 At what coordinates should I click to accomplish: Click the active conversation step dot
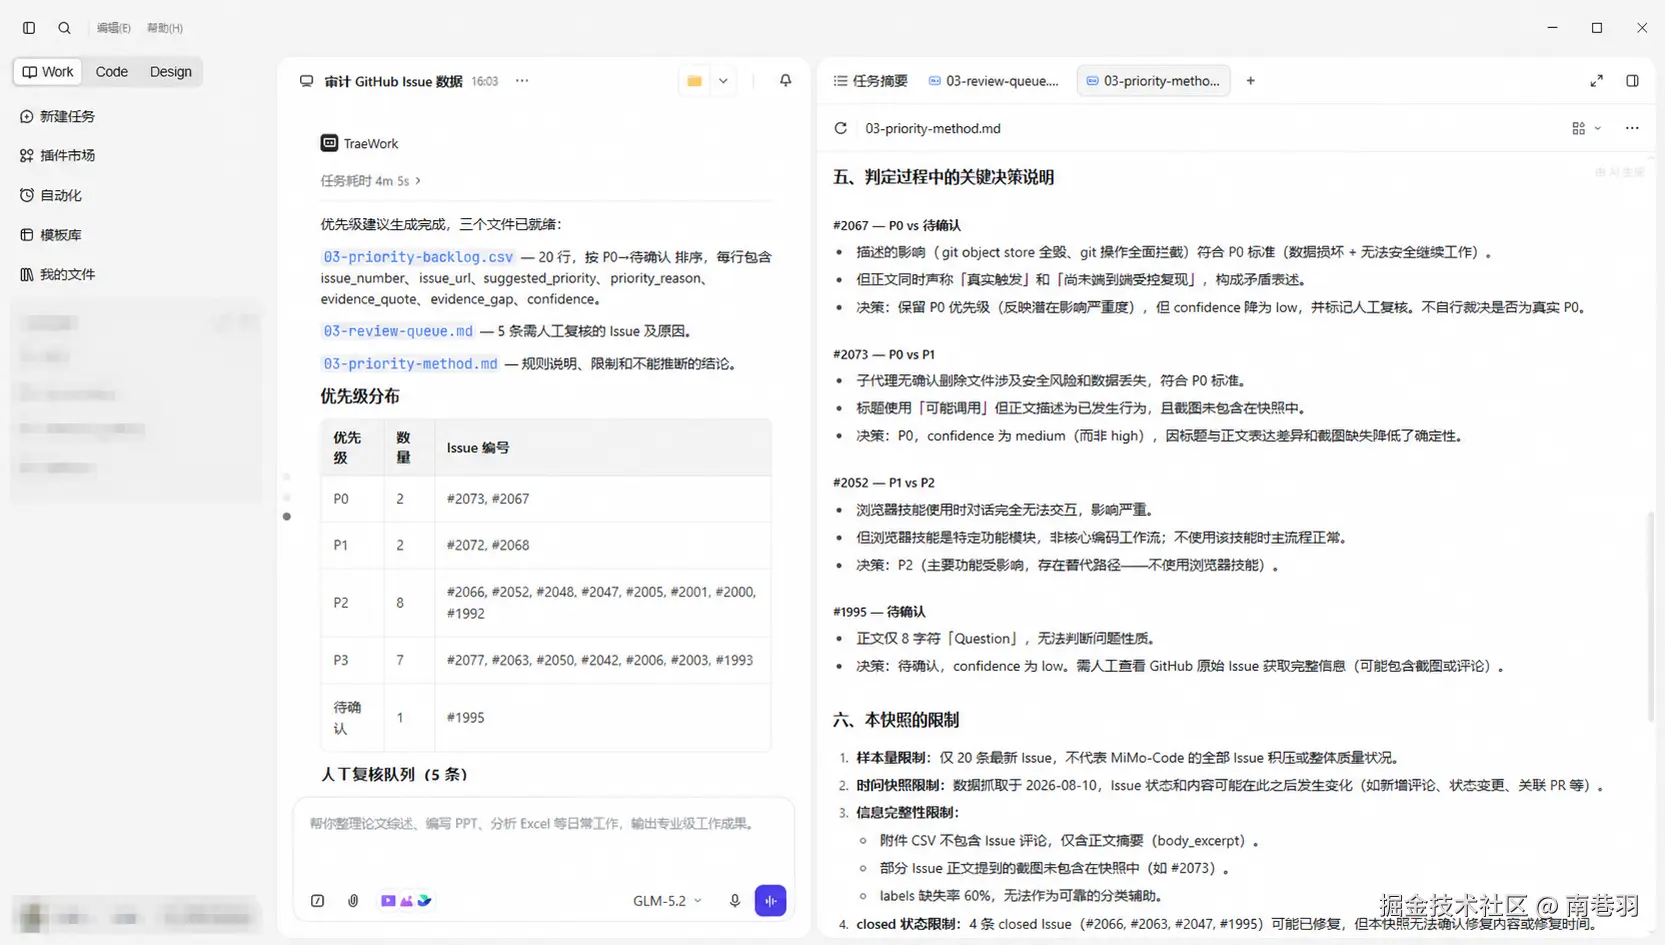[287, 517]
